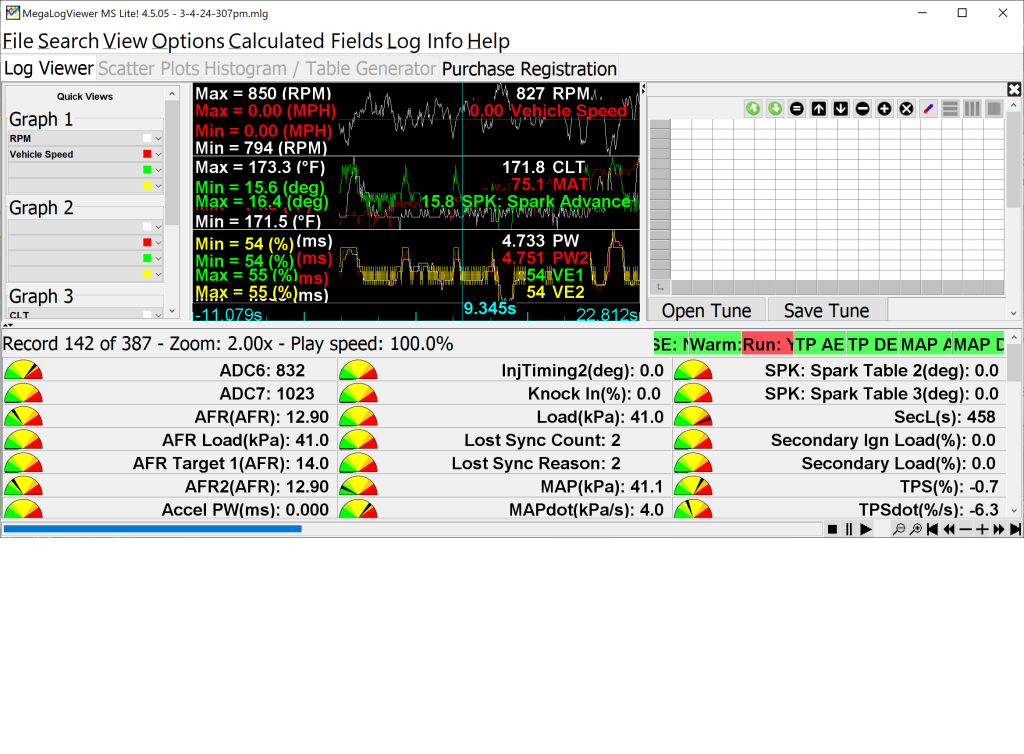Click the black equals icon in table toolbar

pyautogui.click(x=796, y=108)
